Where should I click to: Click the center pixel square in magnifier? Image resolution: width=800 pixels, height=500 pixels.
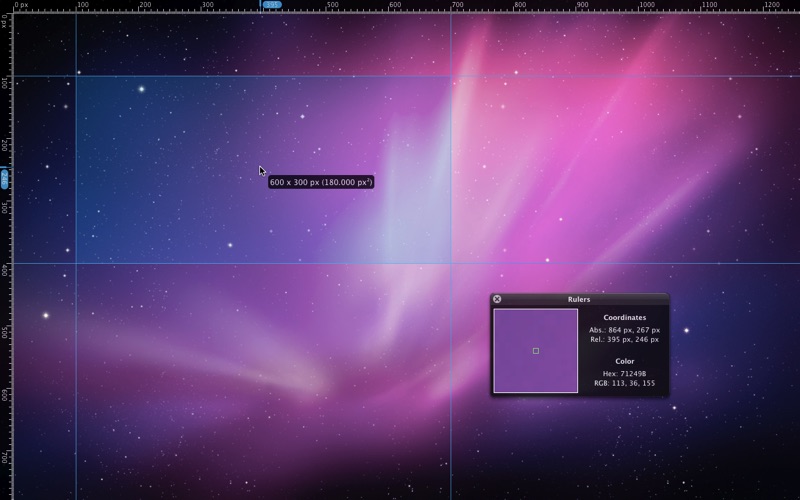pyautogui.click(x=536, y=351)
